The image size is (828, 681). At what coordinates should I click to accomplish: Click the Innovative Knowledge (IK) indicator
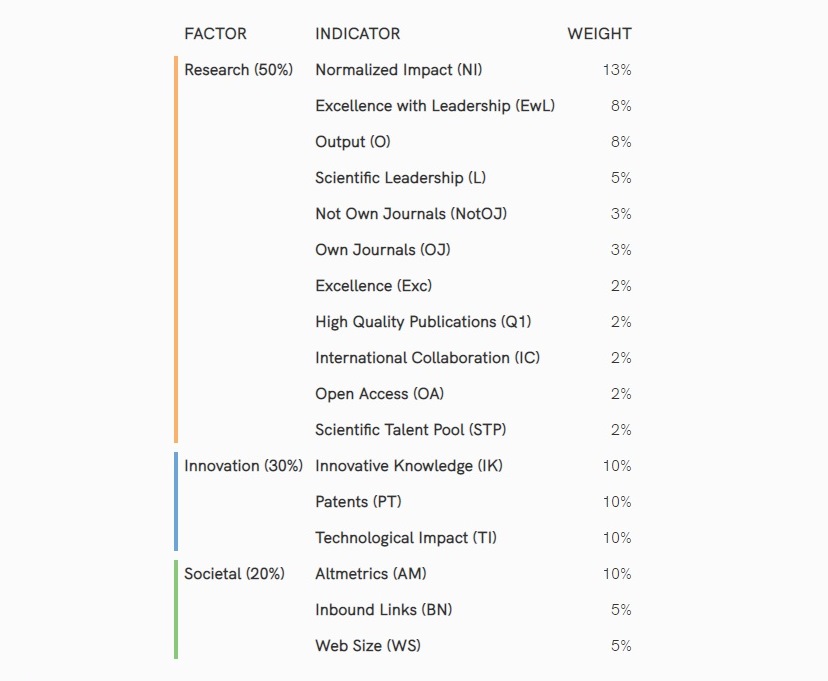pos(408,466)
